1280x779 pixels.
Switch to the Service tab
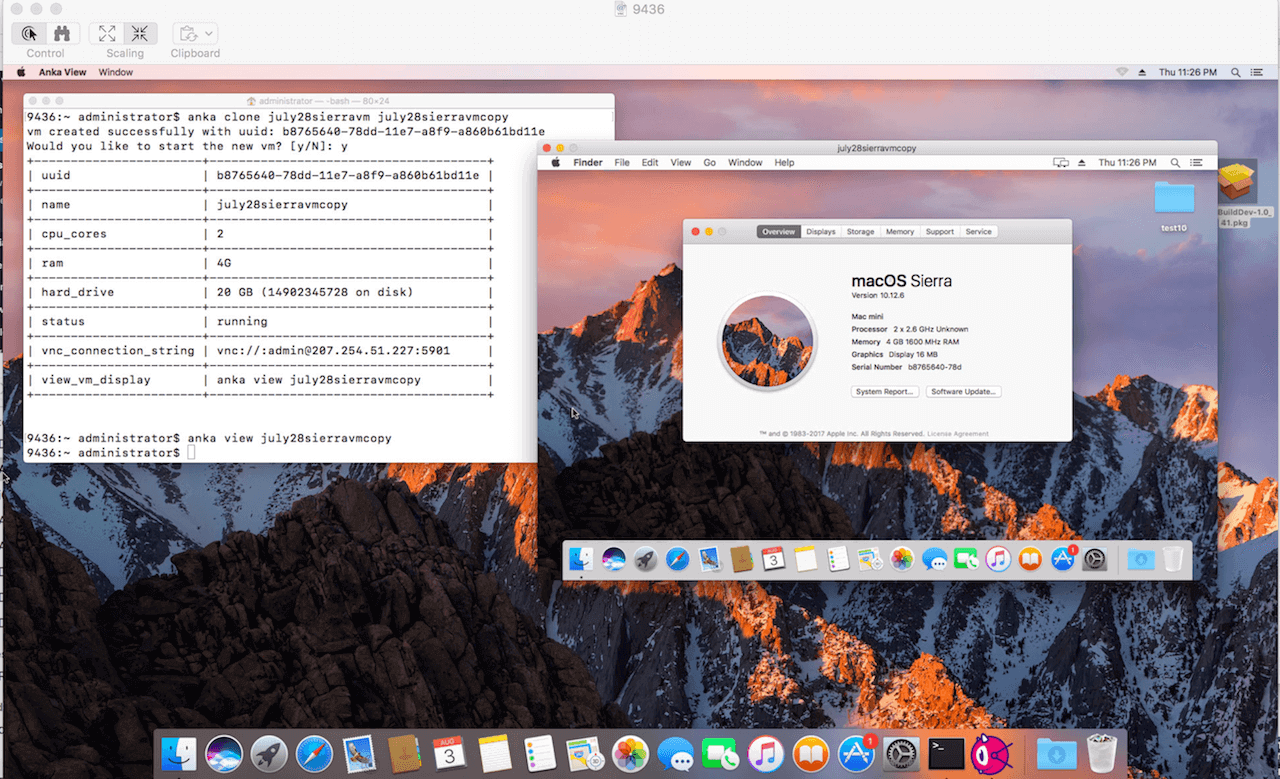coord(979,231)
